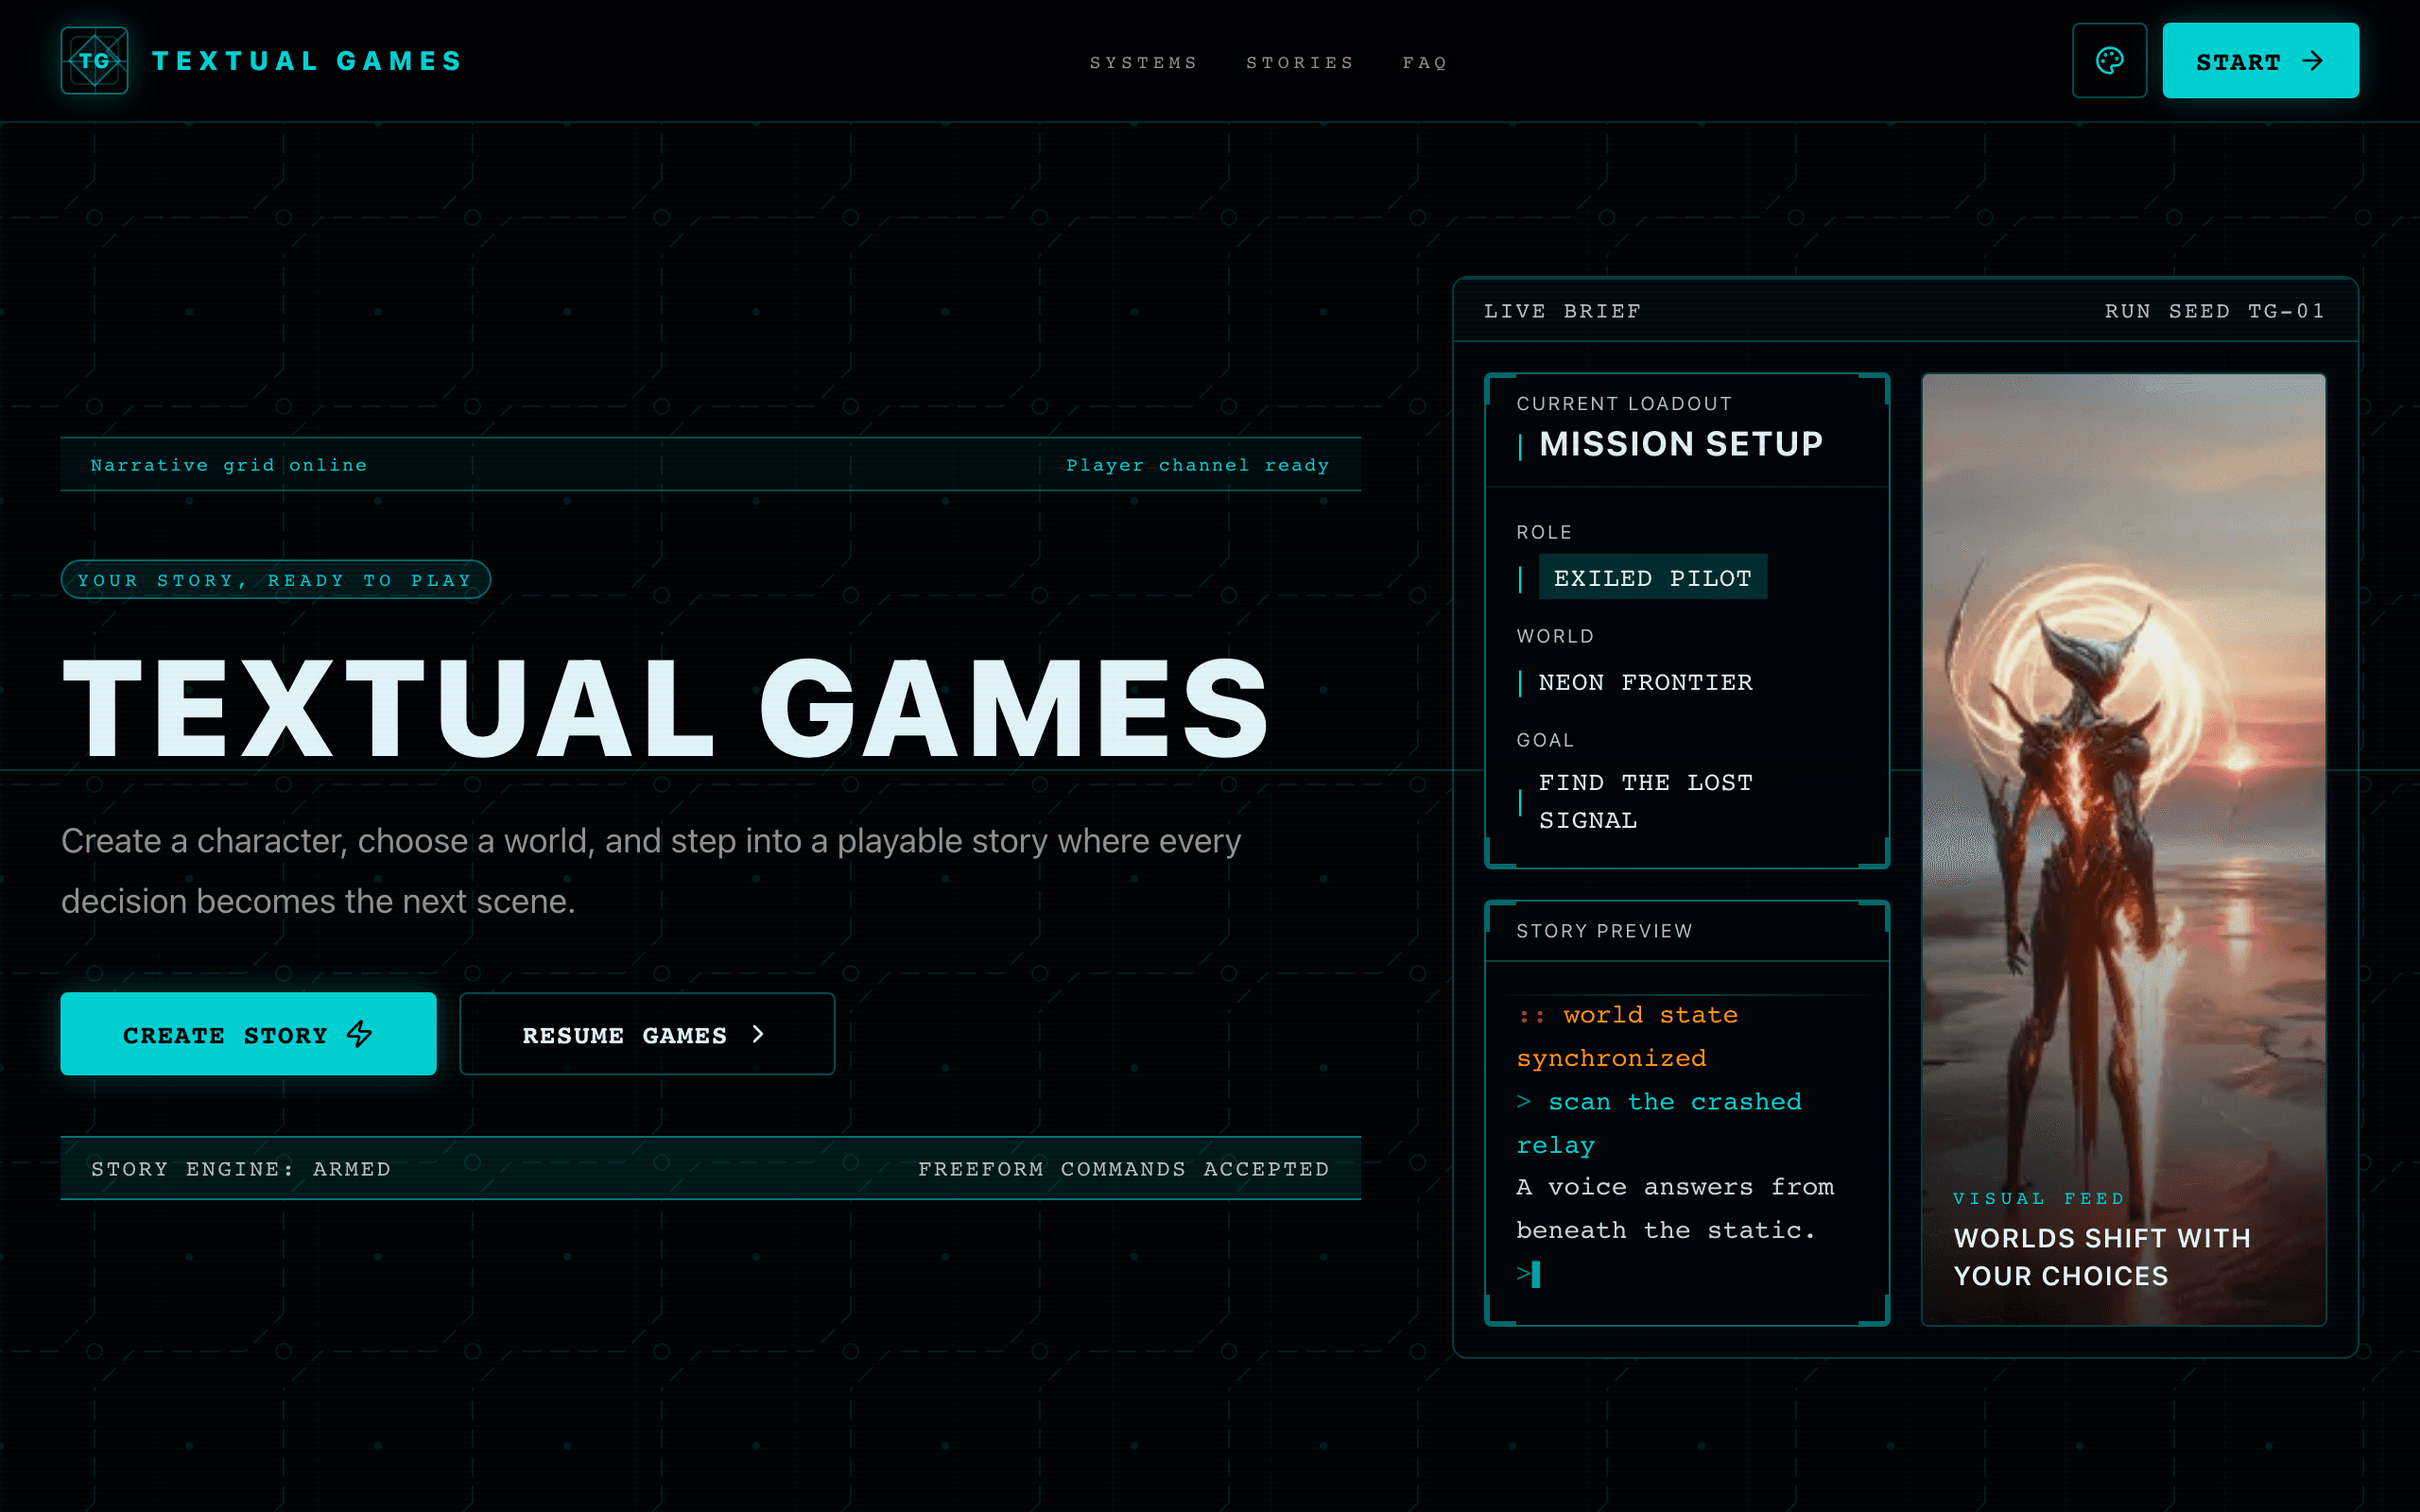The image size is (2420, 1512).
Task: Click the VISUAL FEED caption label
Action: (2038, 1198)
